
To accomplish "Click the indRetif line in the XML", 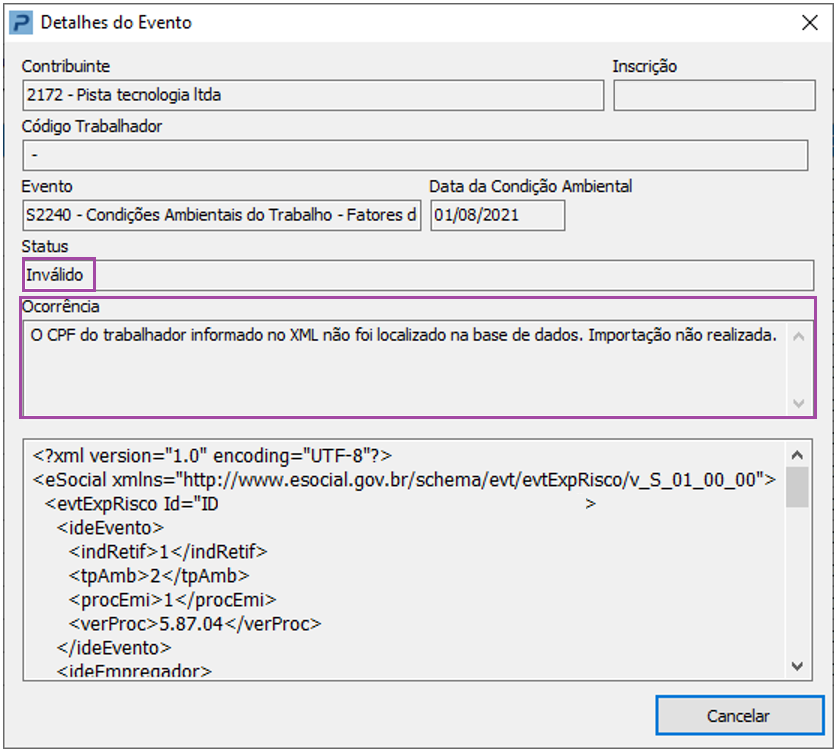I will pos(168,551).
